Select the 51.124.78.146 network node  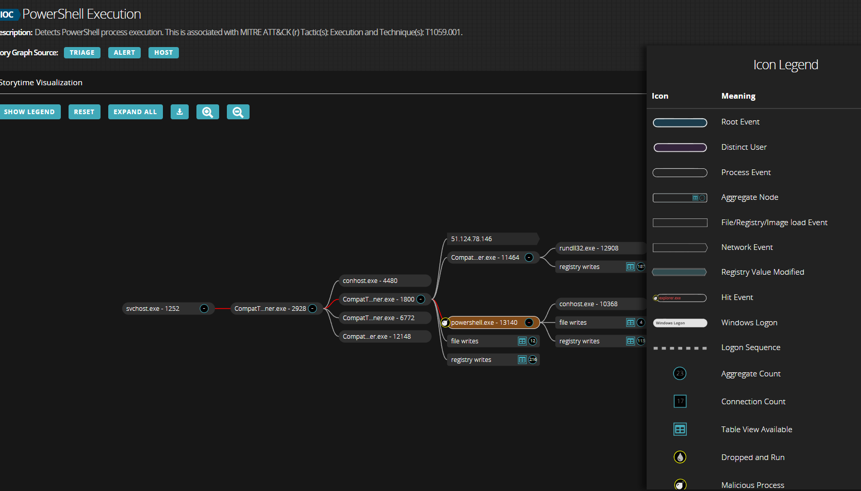(x=493, y=239)
